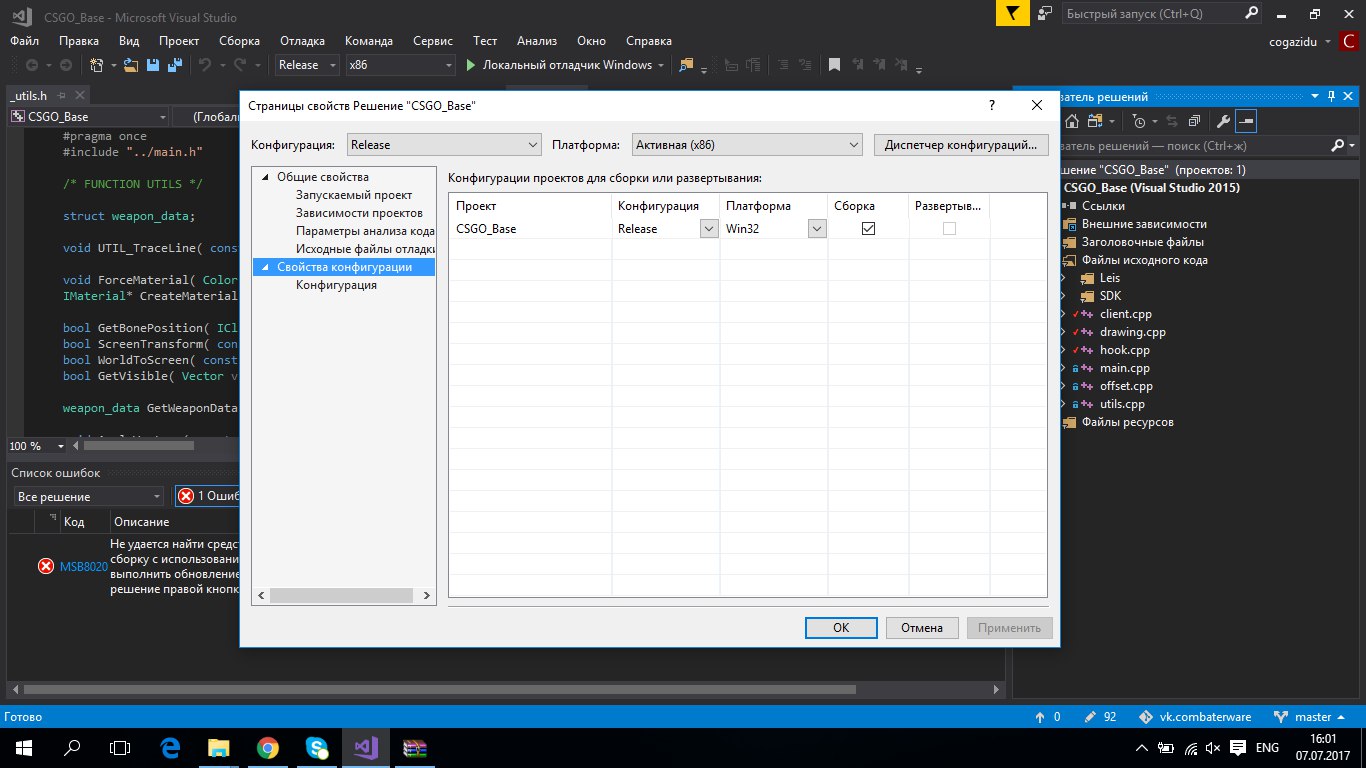The width and height of the screenshot is (1366, 768).
Task: Click the red error filter icon
Action: pos(185,496)
